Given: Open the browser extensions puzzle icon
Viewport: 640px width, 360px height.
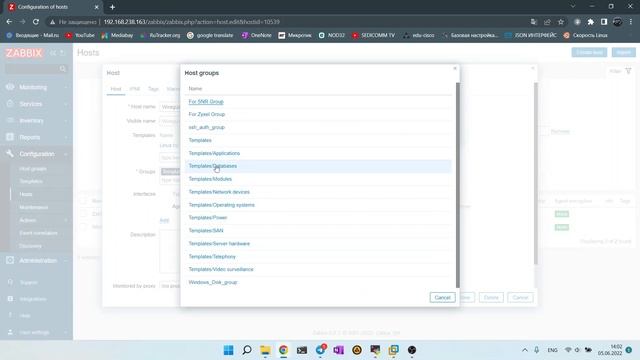Looking at the screenshot, I should pos(591,22).
